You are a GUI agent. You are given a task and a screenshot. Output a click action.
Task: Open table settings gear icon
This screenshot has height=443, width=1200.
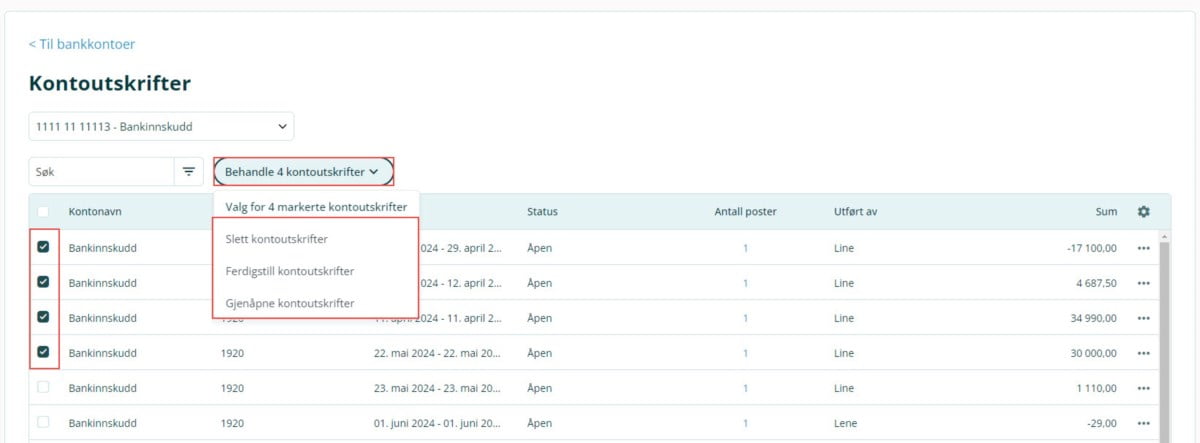(x=1143, y=212)
